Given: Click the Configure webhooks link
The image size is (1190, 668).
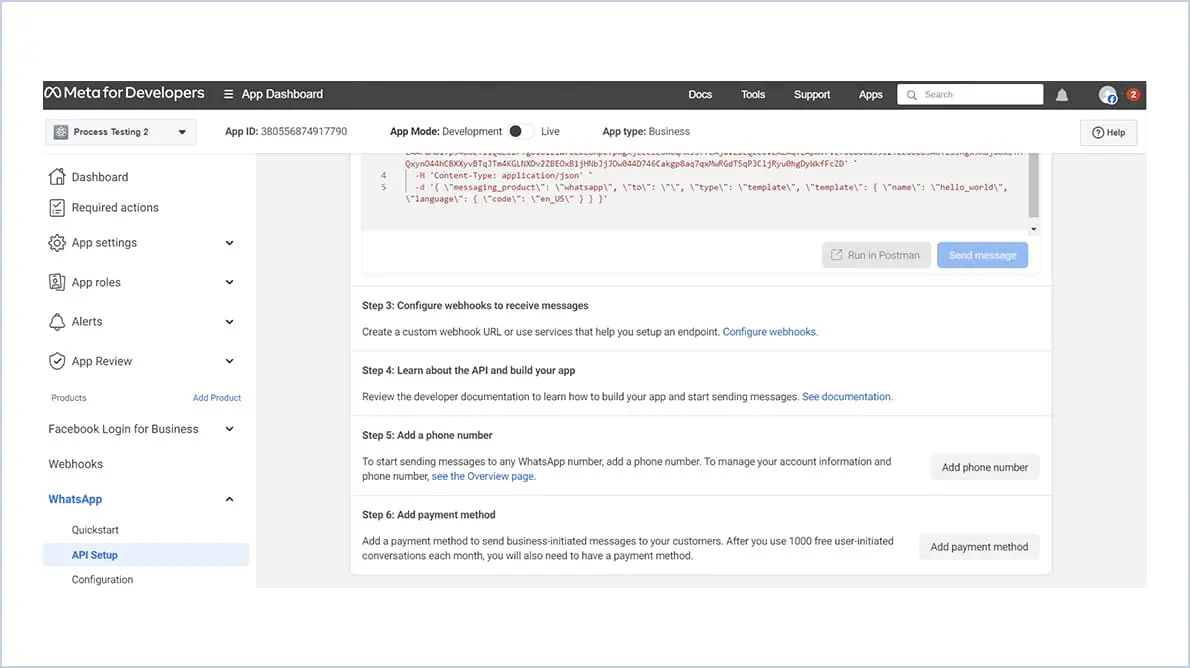Looking at the screenshot, I should (x=770, y=332).
